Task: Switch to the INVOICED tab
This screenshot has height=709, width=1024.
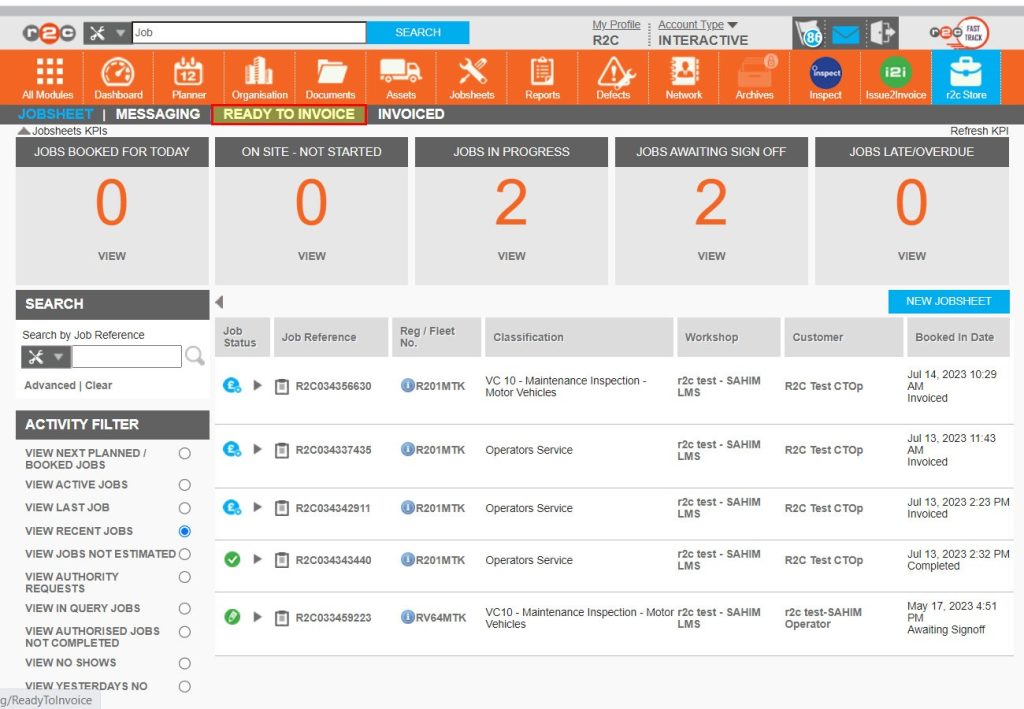Action: [x=410, y=114]
